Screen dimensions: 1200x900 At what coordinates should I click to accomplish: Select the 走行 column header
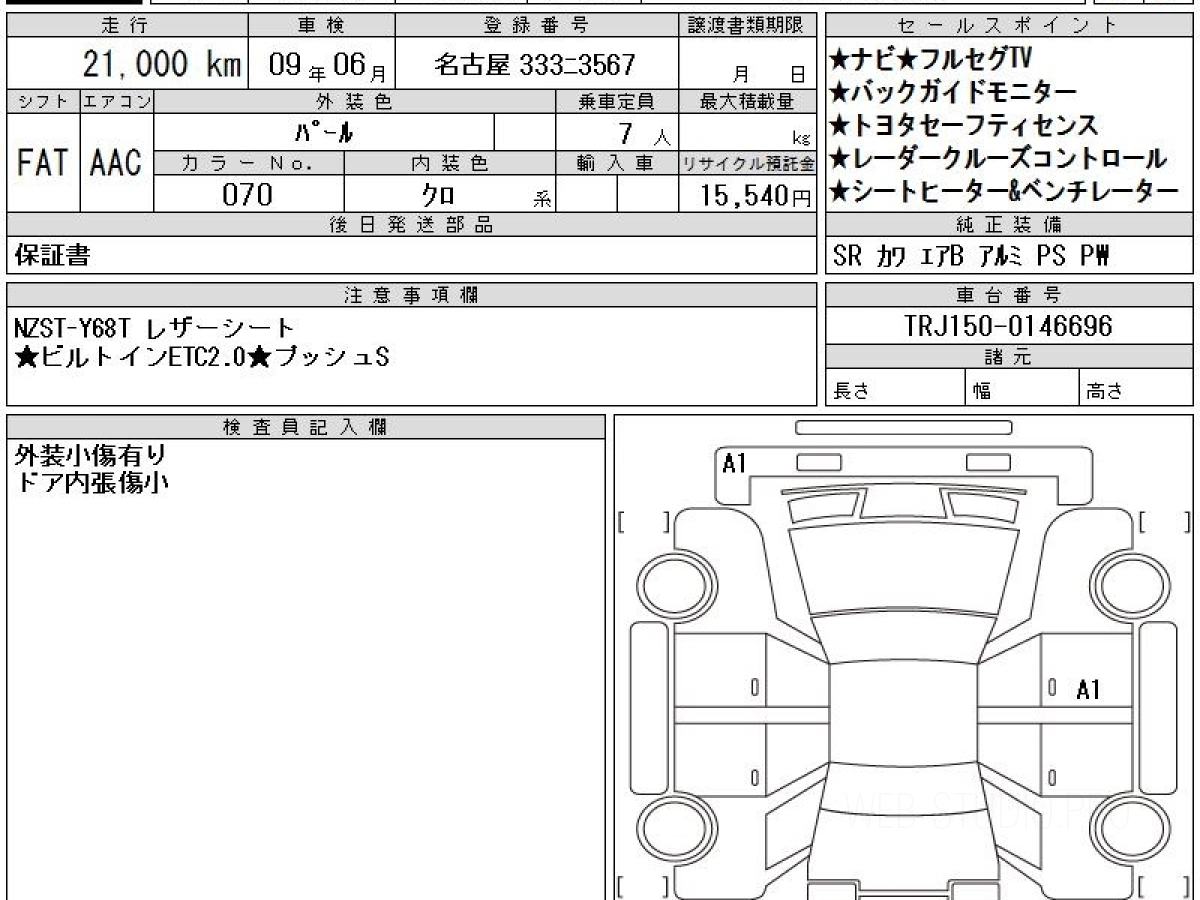tap(126, 26)
